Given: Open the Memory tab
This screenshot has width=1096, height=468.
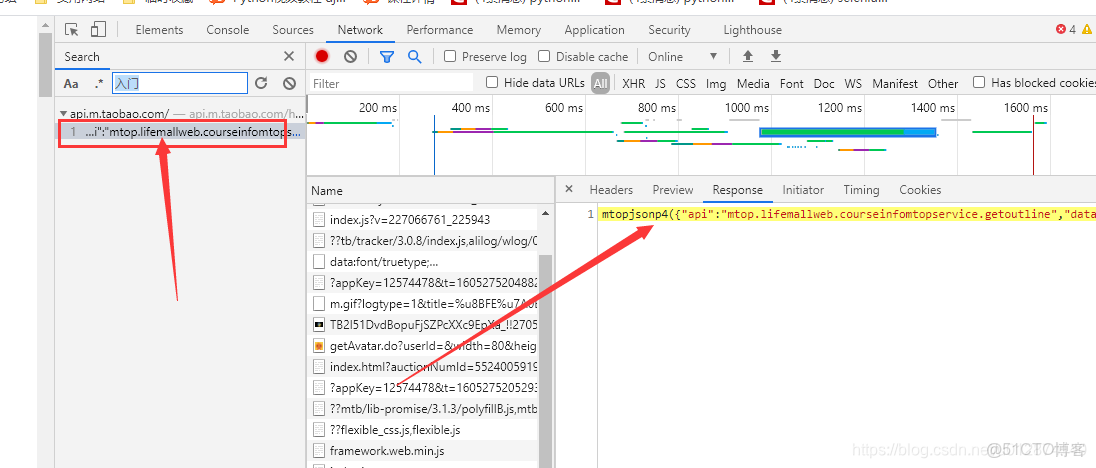Looking at the screenshot, I should [519, 30].
